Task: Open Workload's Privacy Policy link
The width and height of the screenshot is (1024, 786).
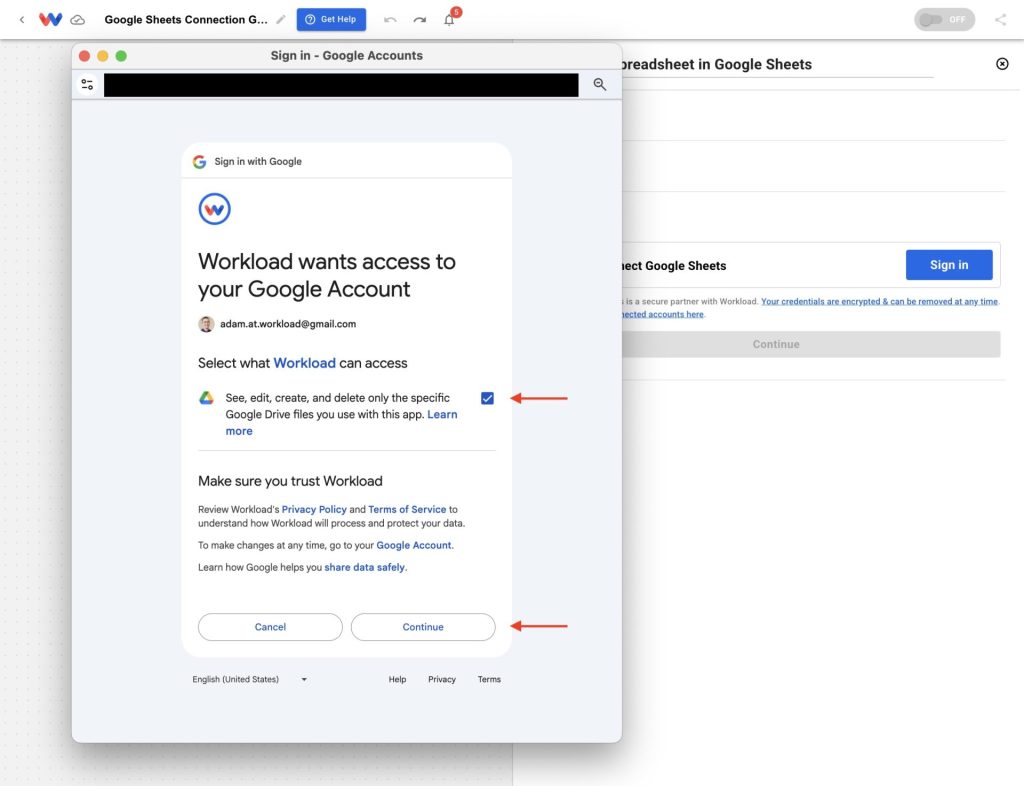Action: pos(314,509)
